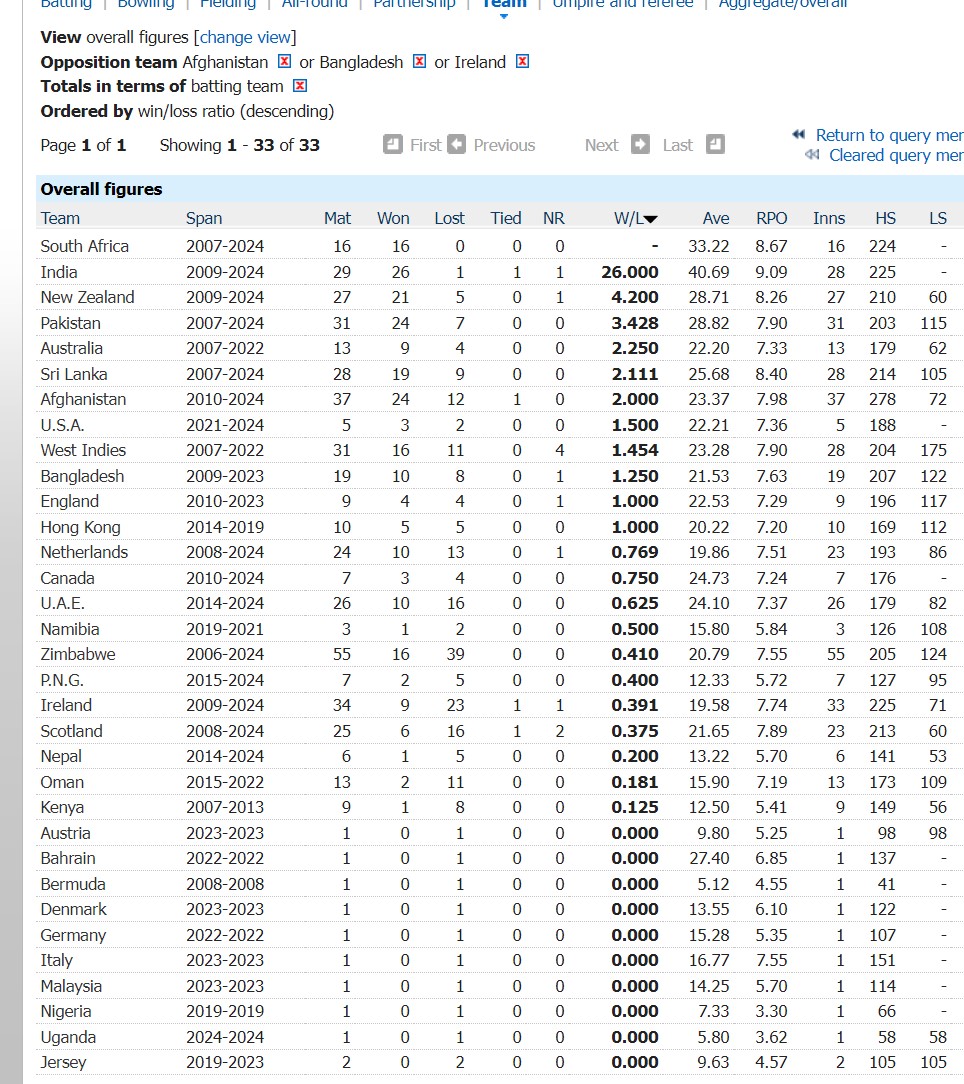
Task: Select the West Indies team name
Action: 83,450
